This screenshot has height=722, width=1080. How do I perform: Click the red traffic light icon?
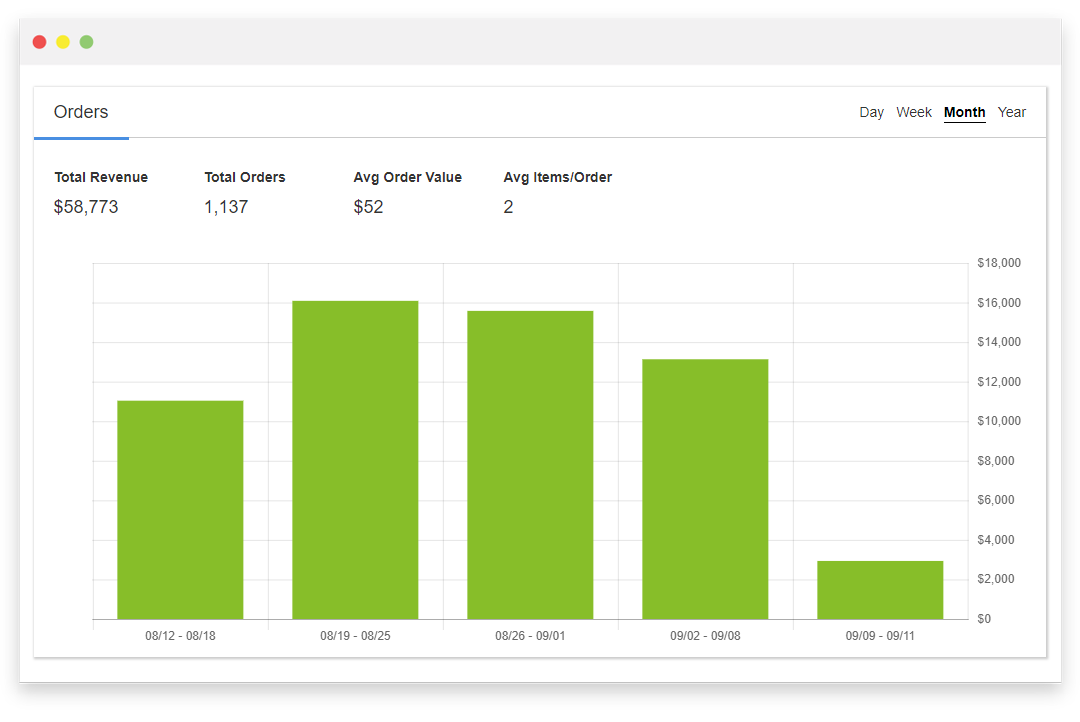(38, 42)
